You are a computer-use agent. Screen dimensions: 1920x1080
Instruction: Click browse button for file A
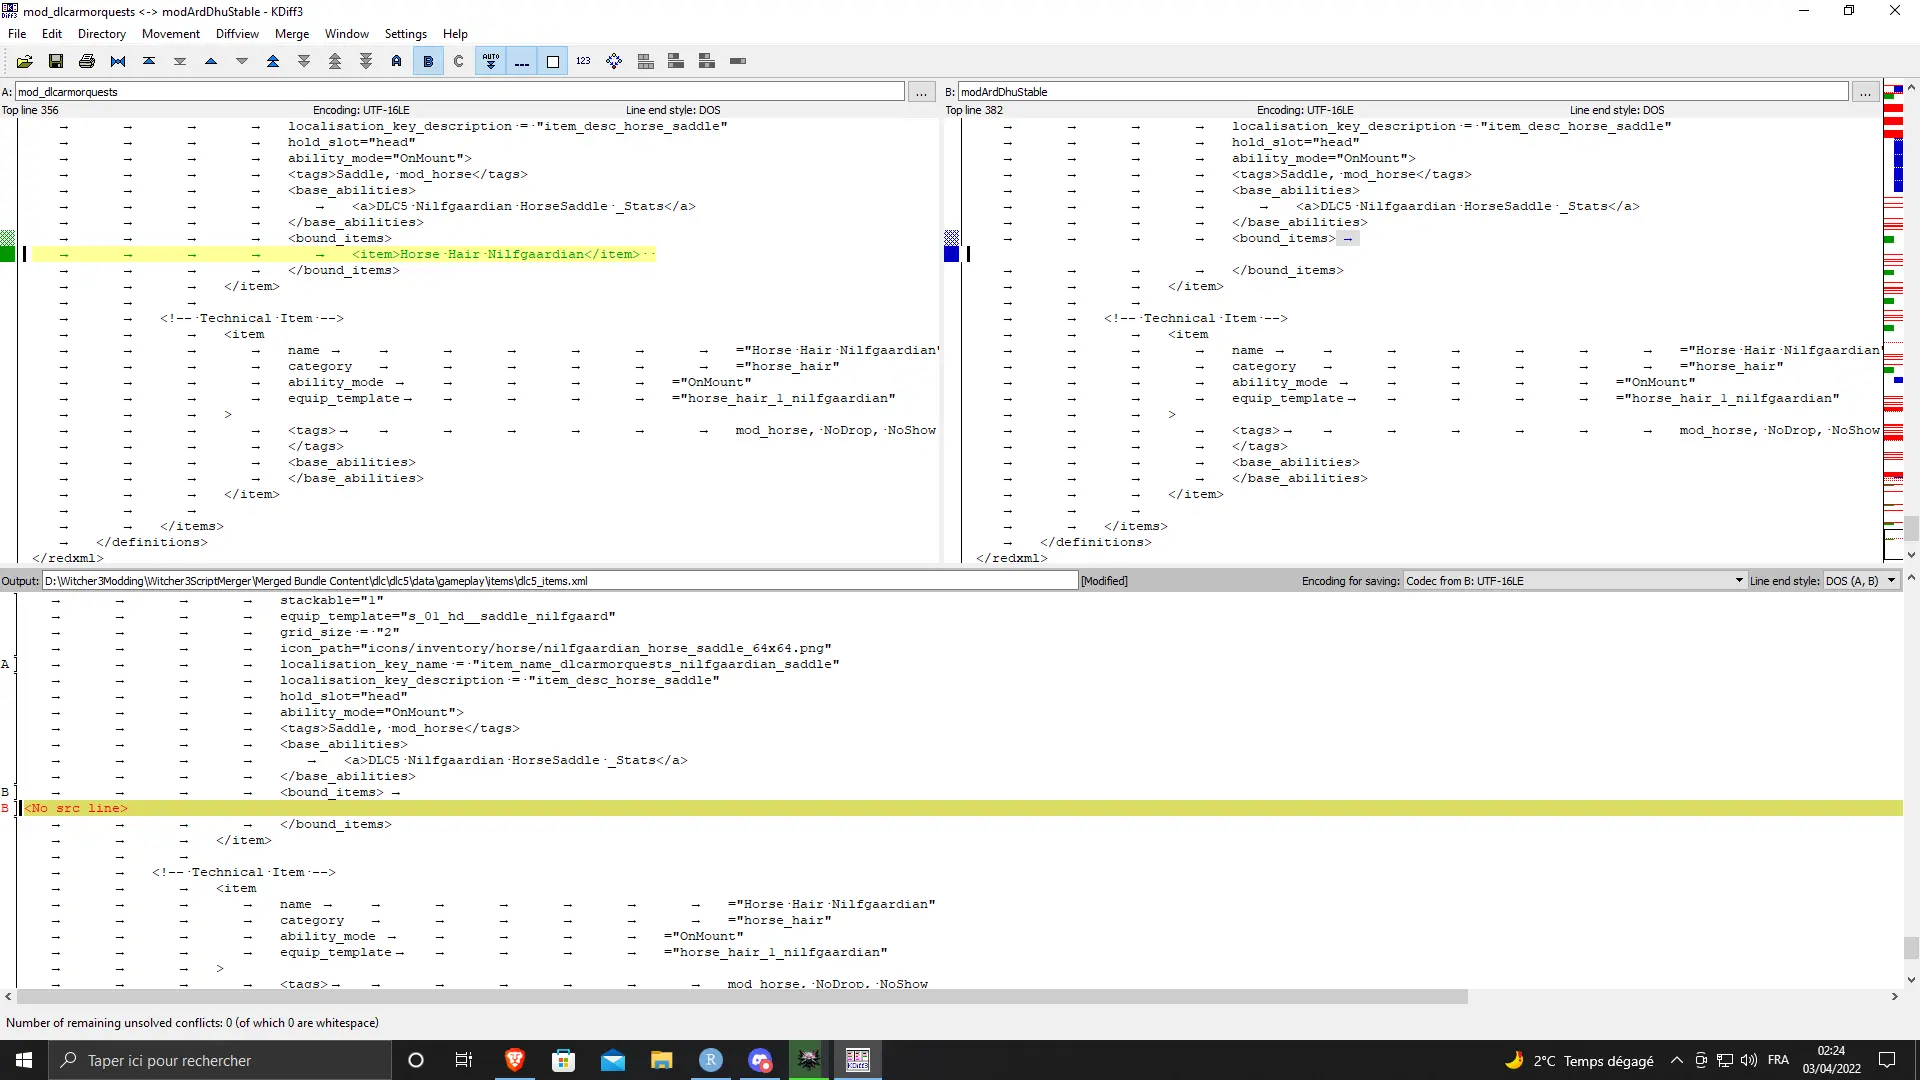(921, 91)
